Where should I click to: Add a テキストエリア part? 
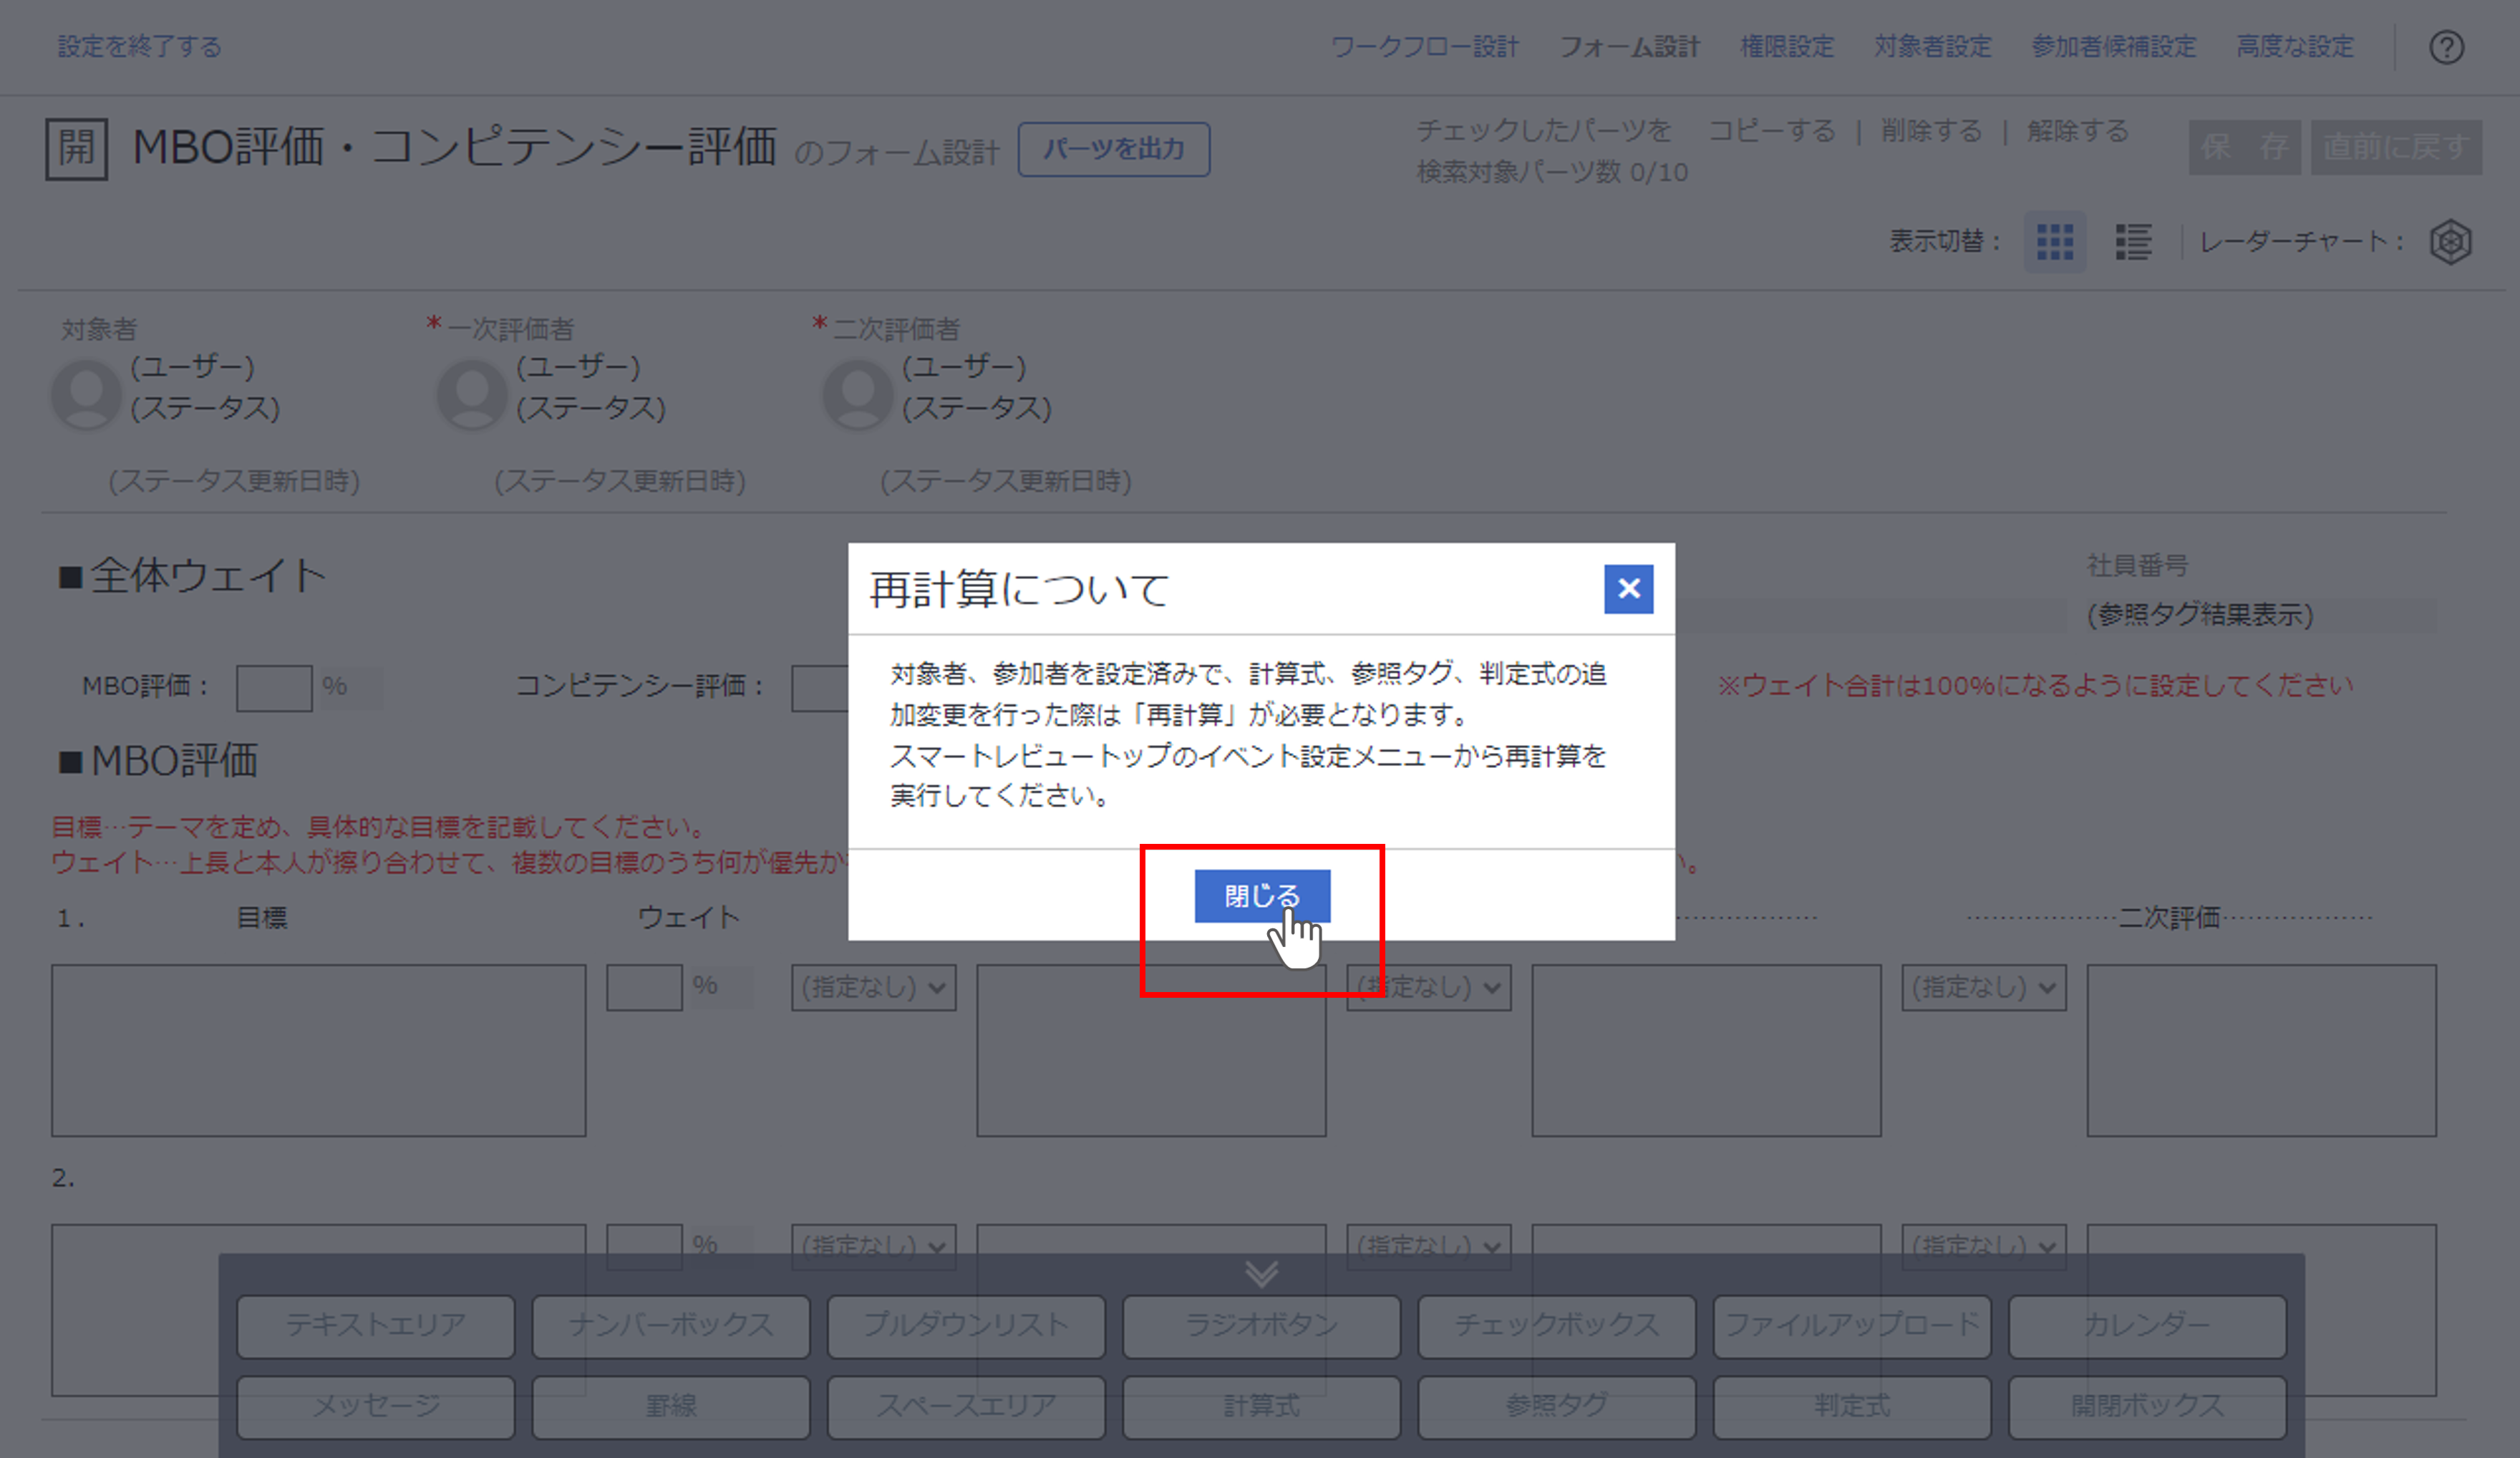pyautogui.click(x=376, y=1326)
